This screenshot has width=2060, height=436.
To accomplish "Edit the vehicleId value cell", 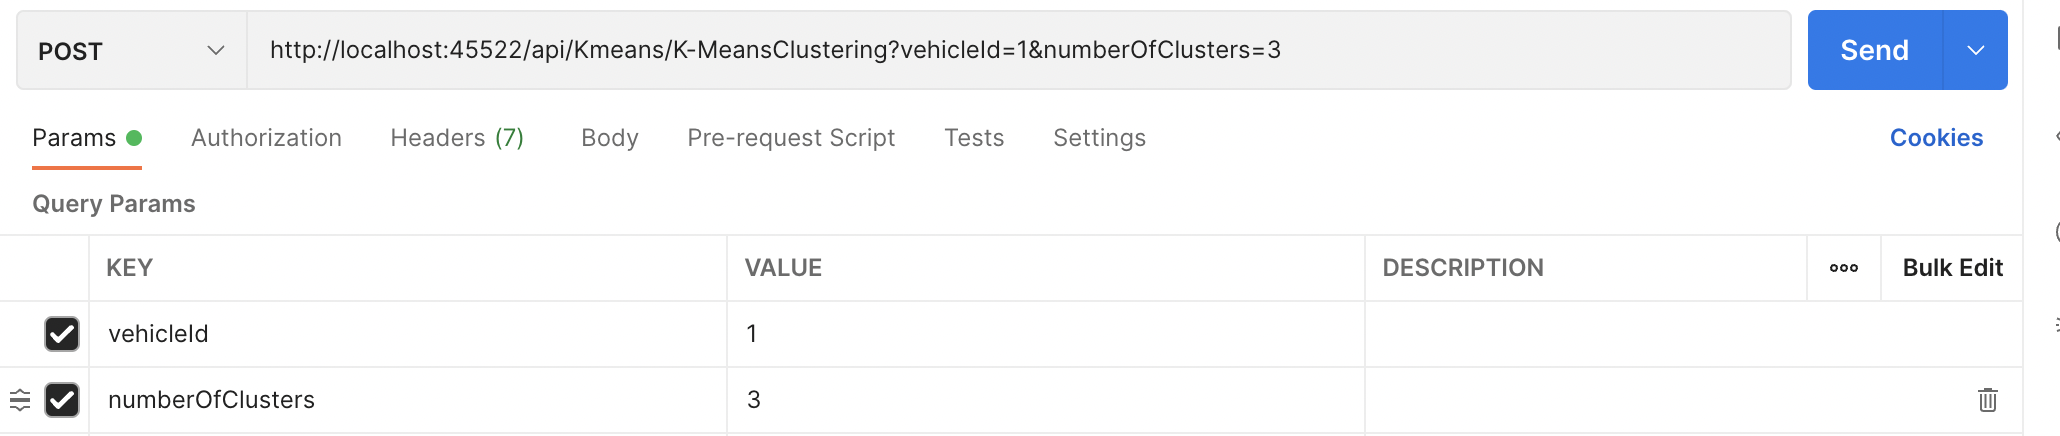I will click(1045, 334).
